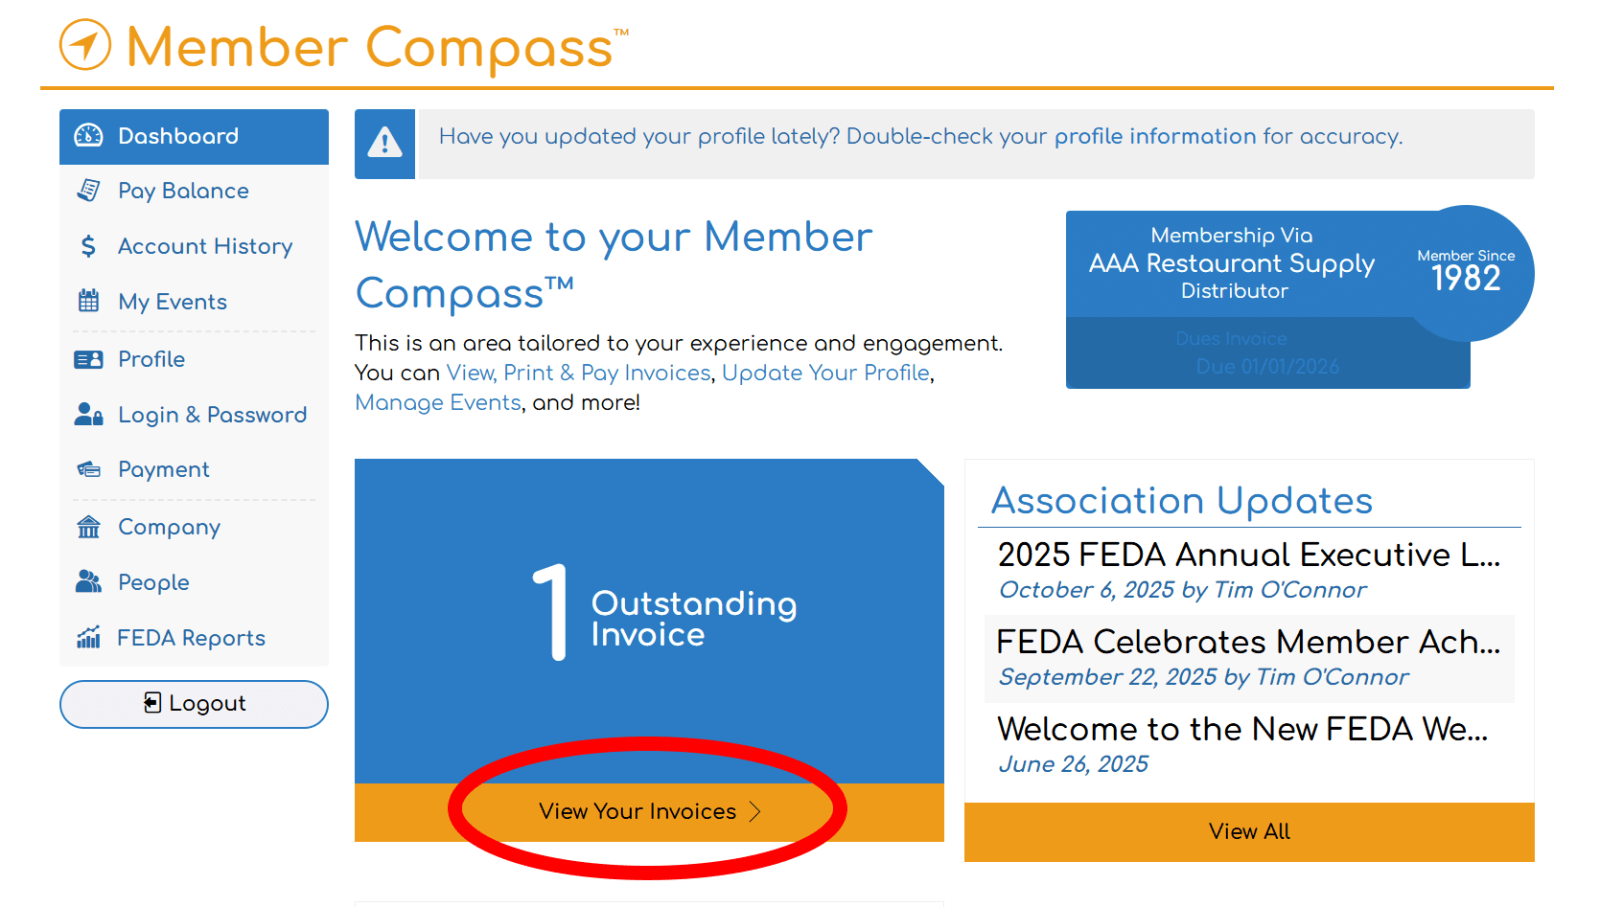Click the Member Compass logo icon

[85, 45]
